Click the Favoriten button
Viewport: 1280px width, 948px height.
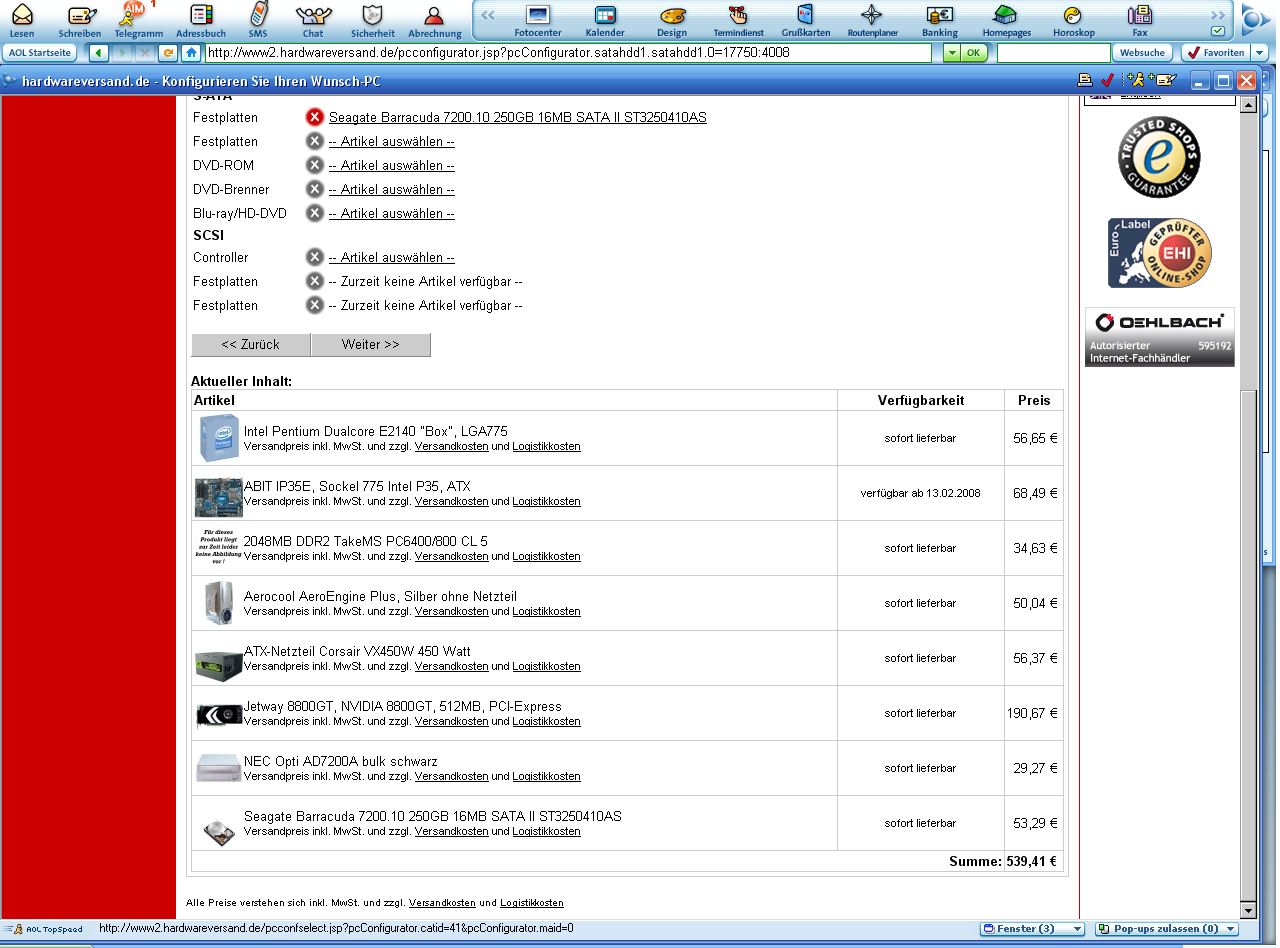(x=1216, y=53)
